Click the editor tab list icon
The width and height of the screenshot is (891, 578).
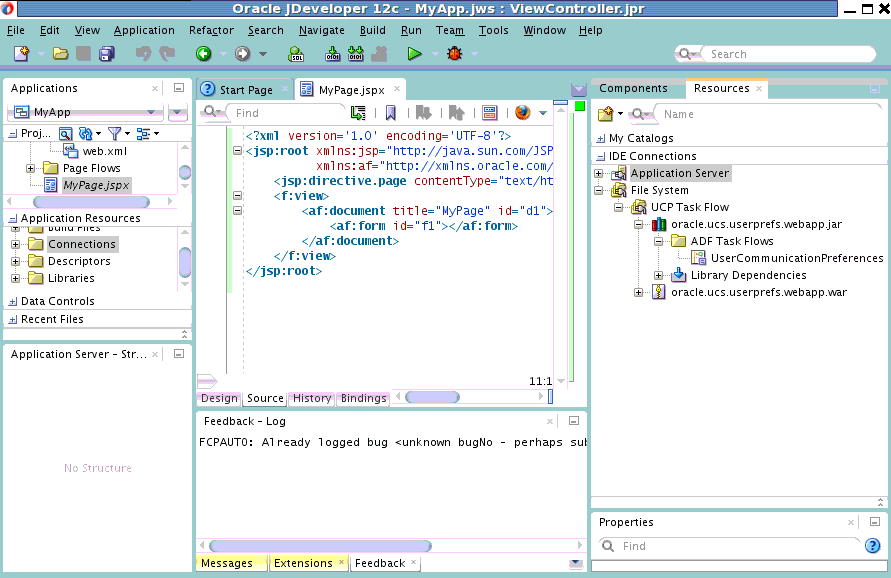578,90
